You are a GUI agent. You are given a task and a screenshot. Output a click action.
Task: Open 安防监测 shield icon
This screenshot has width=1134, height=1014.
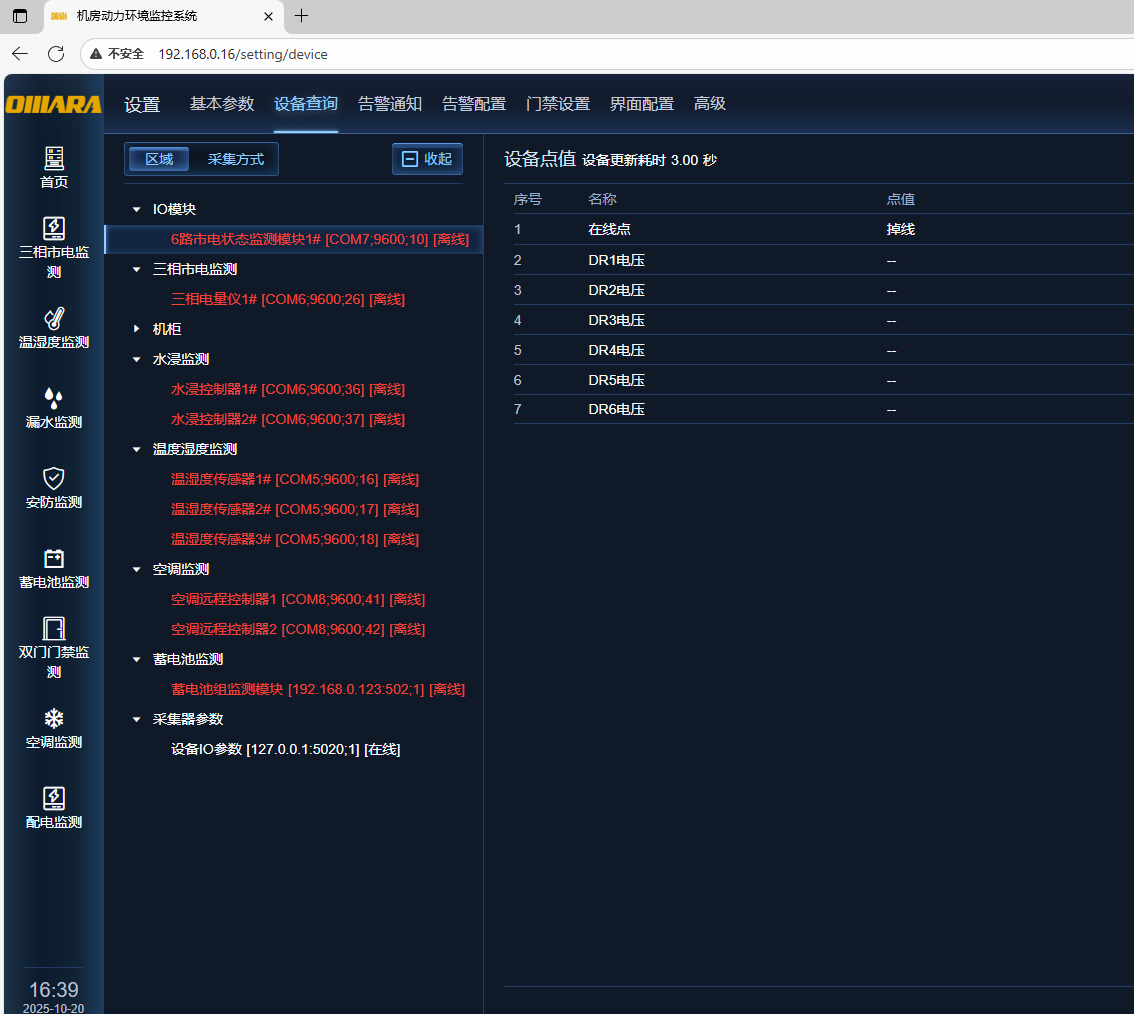click(x=54, y=479)
